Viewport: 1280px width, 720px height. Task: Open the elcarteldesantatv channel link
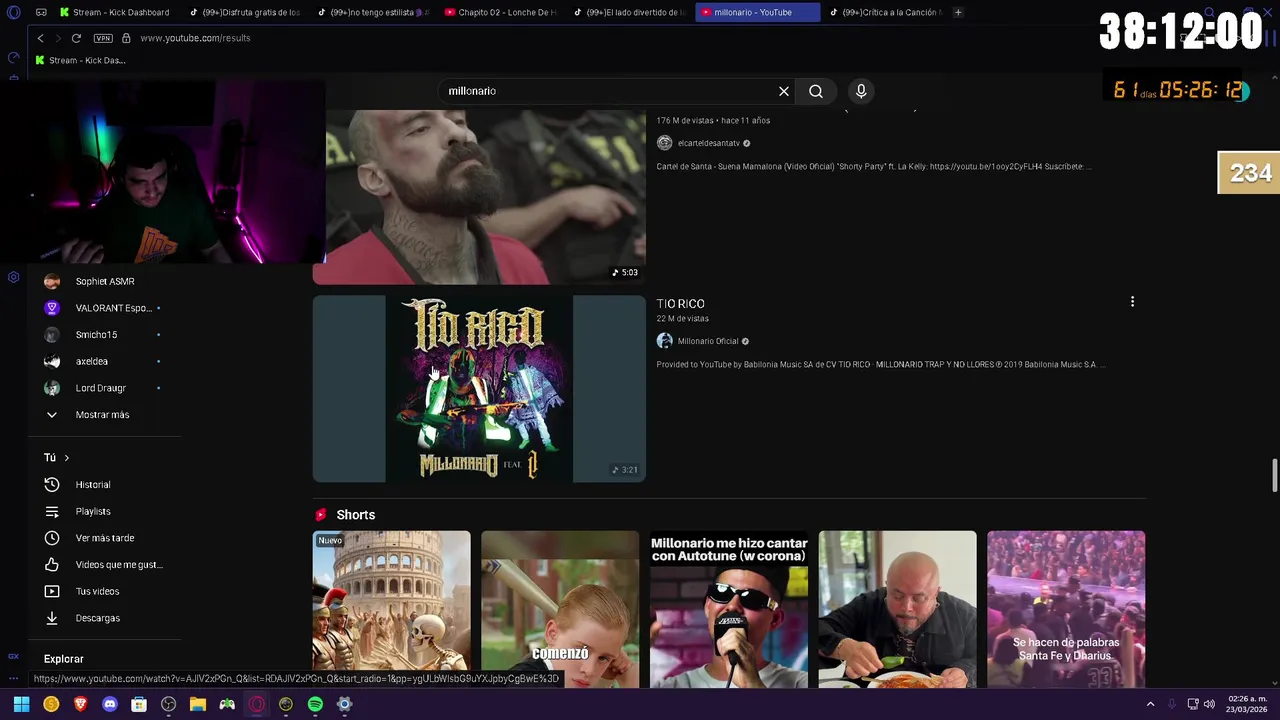coord(708,143)
